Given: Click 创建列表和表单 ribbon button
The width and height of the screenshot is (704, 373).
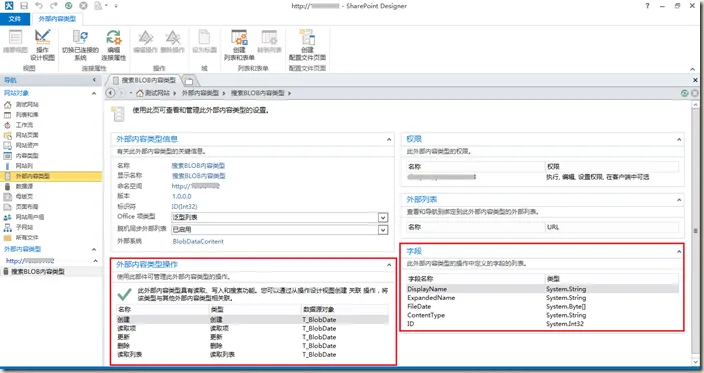Looking at the screenshot, I should click(239, 44).
